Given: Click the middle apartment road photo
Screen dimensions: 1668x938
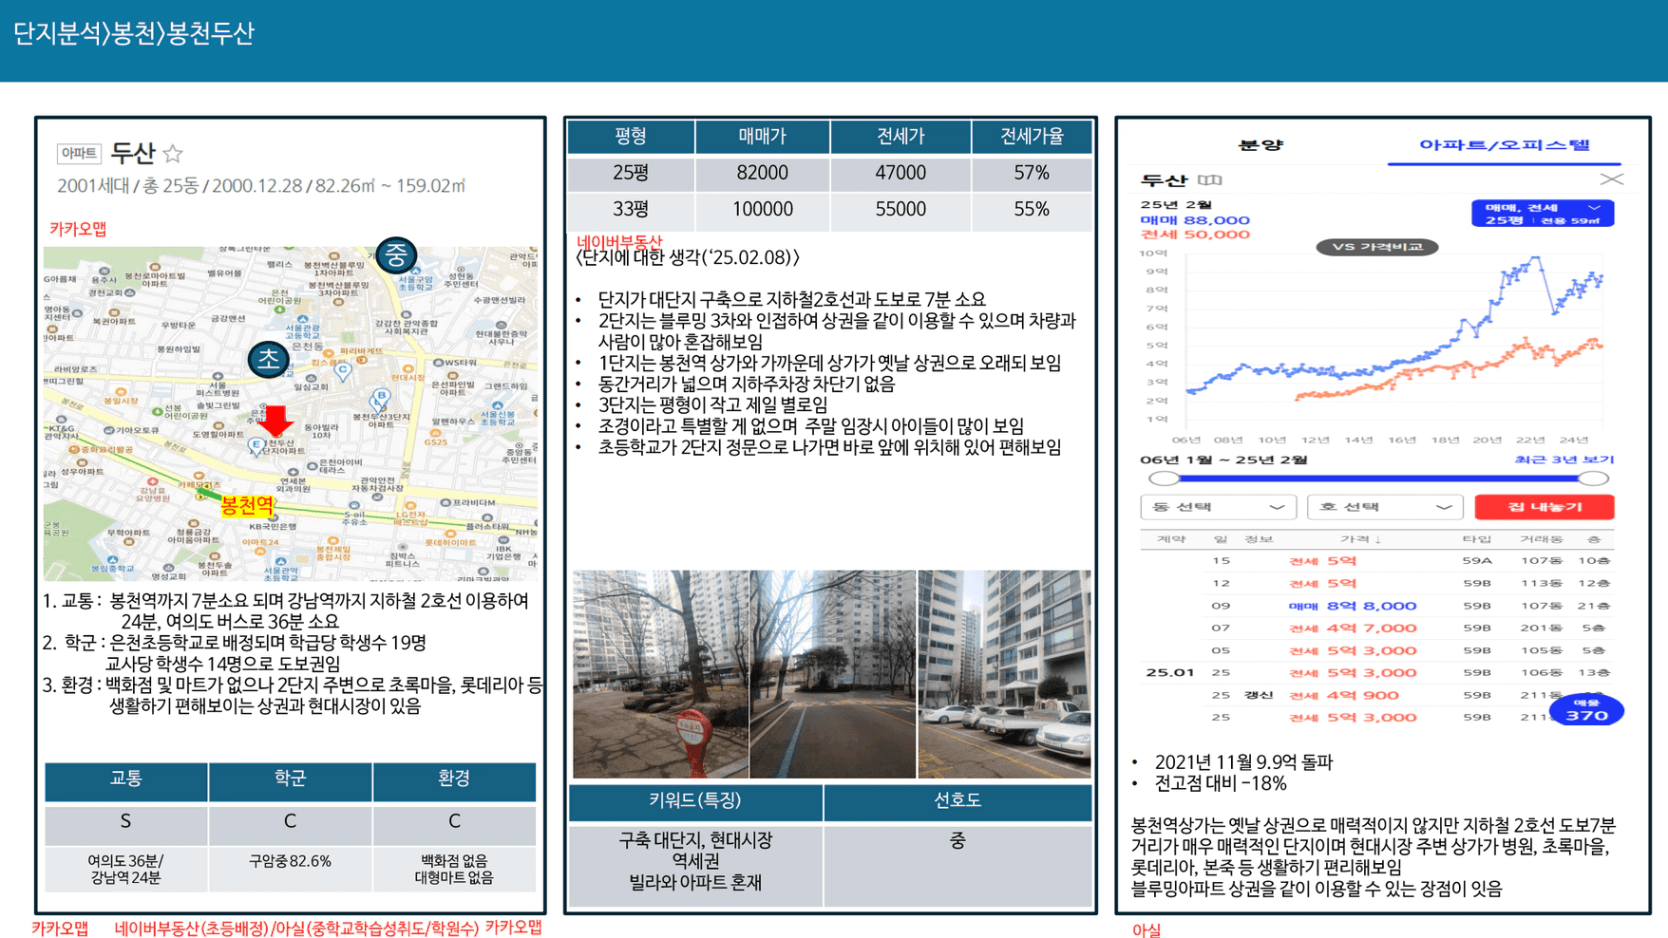Looking at the screenshot, I should point(833,674).
